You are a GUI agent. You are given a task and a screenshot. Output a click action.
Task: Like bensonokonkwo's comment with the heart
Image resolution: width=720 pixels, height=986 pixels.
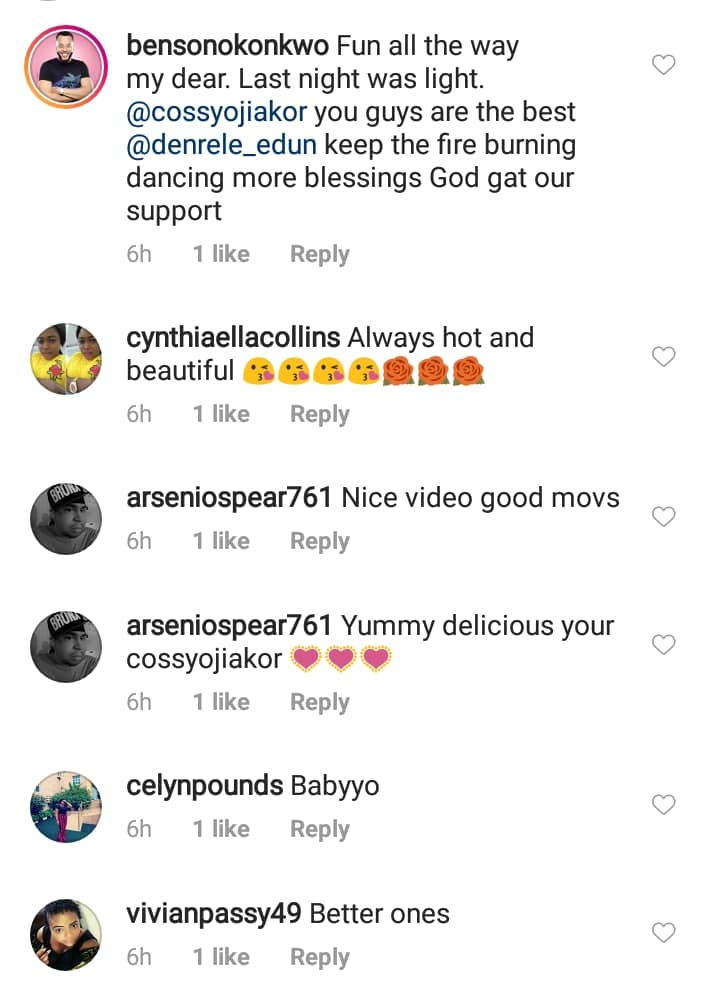663,66
